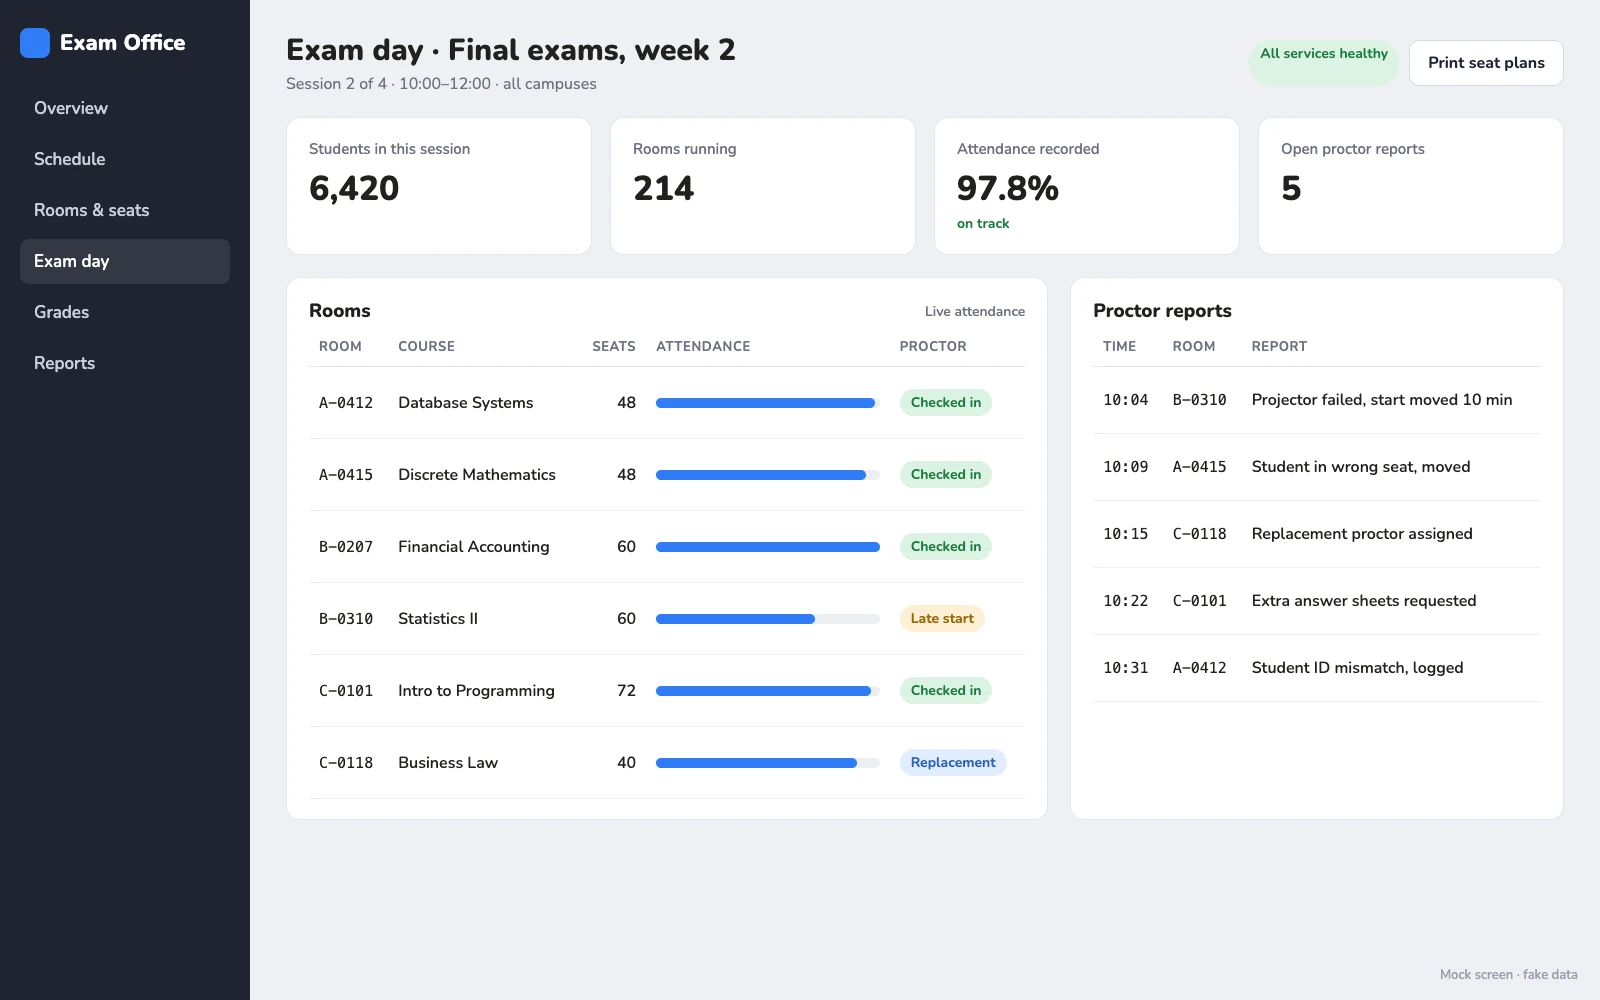Click seat count 72 for Intro to Programming
Image resolution: width=1600 pixels, height=1000 pixels.
tap(626, 691)
